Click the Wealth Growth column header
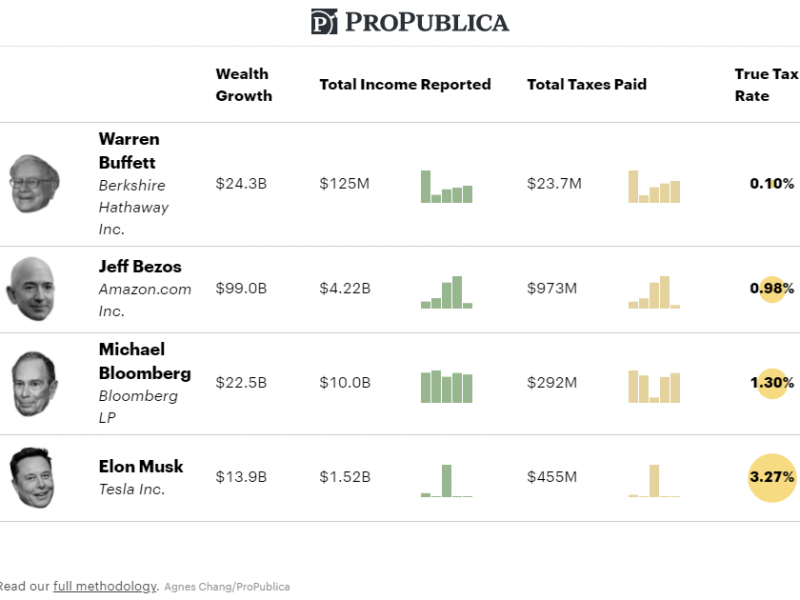Screen dimensions: 800x600 [x=244, y=85]
